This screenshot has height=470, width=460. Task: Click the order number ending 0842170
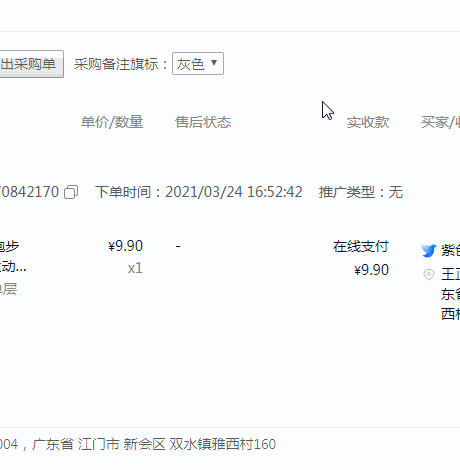pyautogui.click(x=29, y=192)
